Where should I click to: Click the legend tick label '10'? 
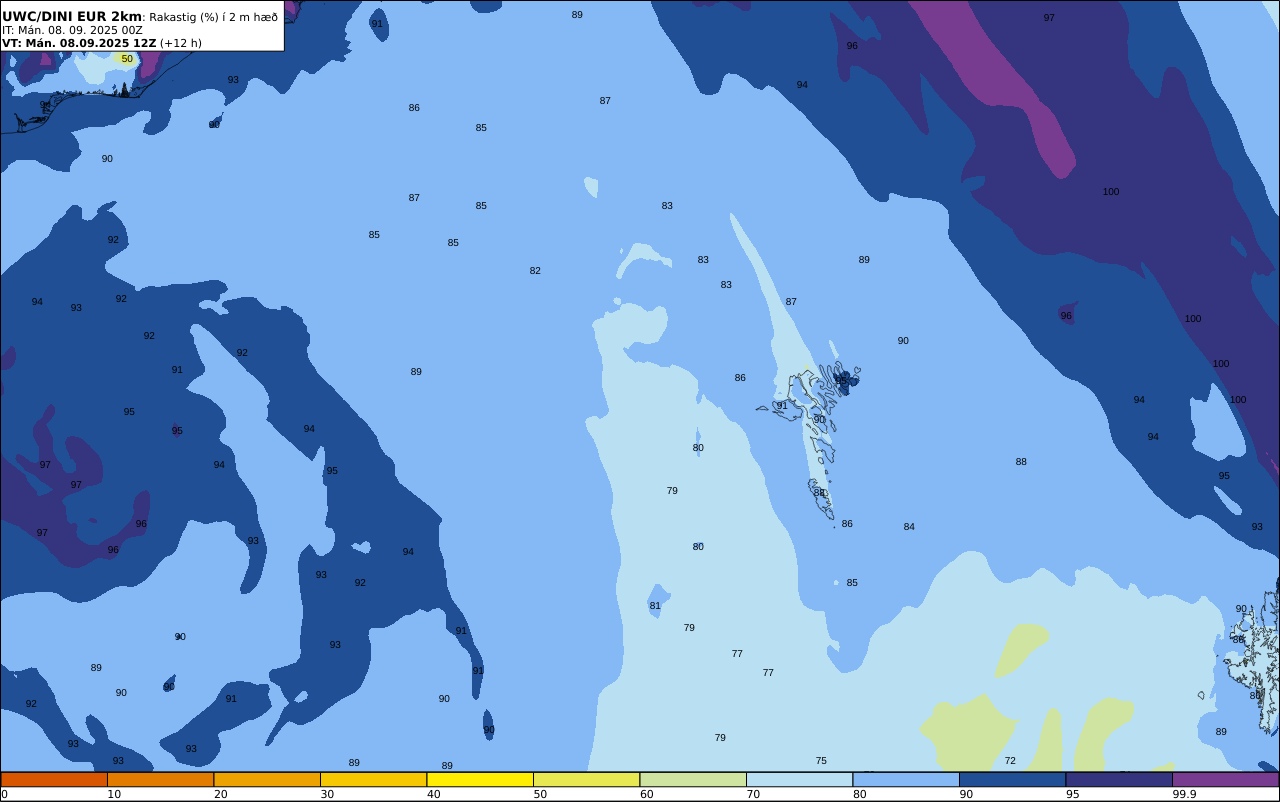tap(114, 794)
